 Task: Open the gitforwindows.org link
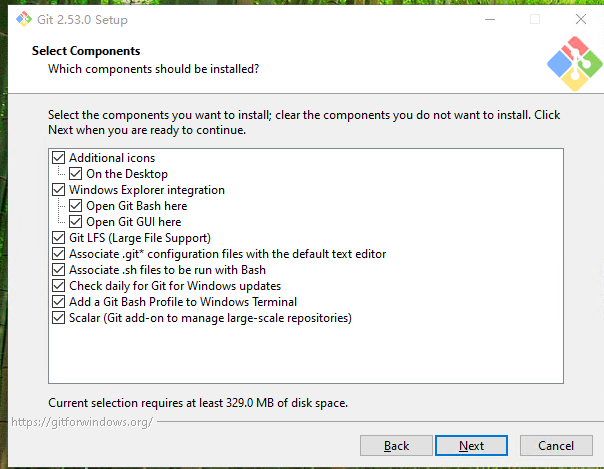[81, 422]
